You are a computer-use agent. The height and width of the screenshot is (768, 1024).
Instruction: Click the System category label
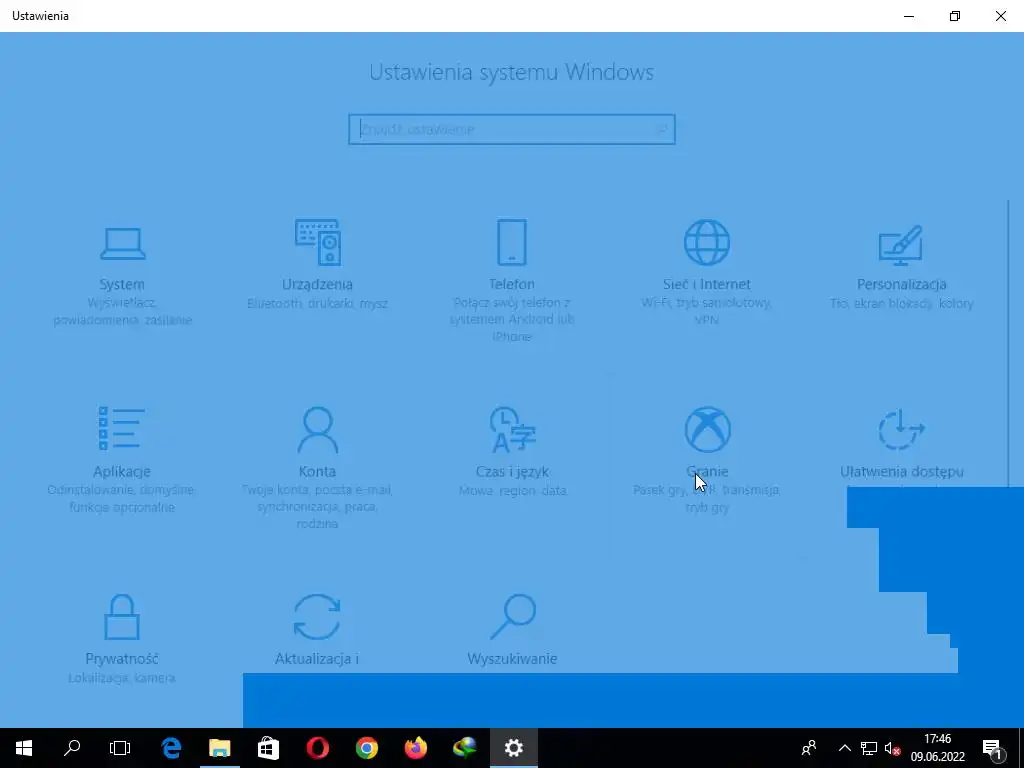pos(122,284)
